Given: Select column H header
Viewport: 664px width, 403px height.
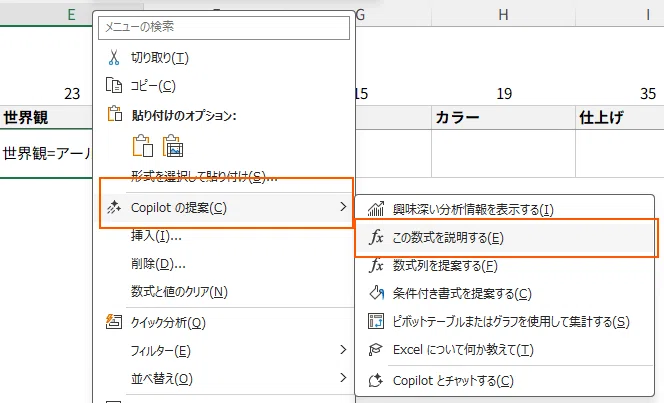Looking at the screenshot, I should coord(504,14).
